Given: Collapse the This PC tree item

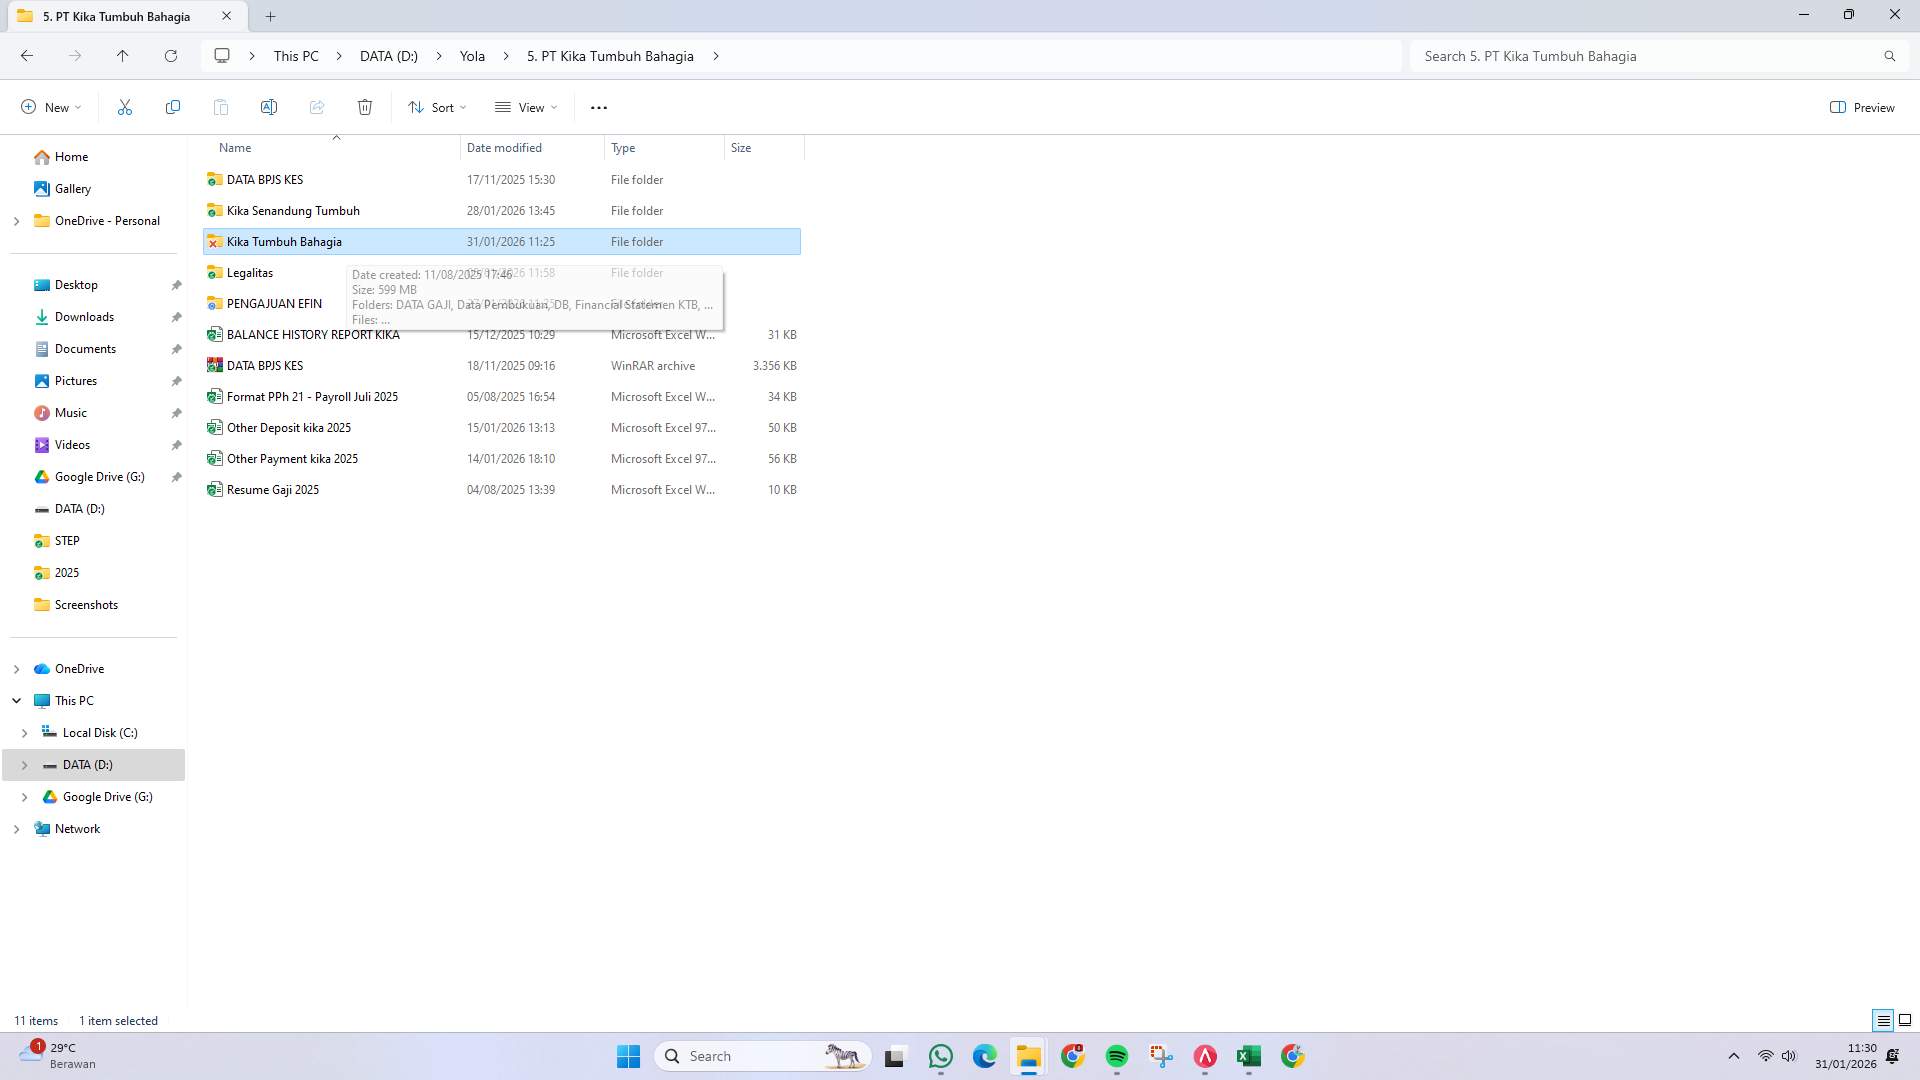Looking at the screenshot, I should click(x=15, y=700).
